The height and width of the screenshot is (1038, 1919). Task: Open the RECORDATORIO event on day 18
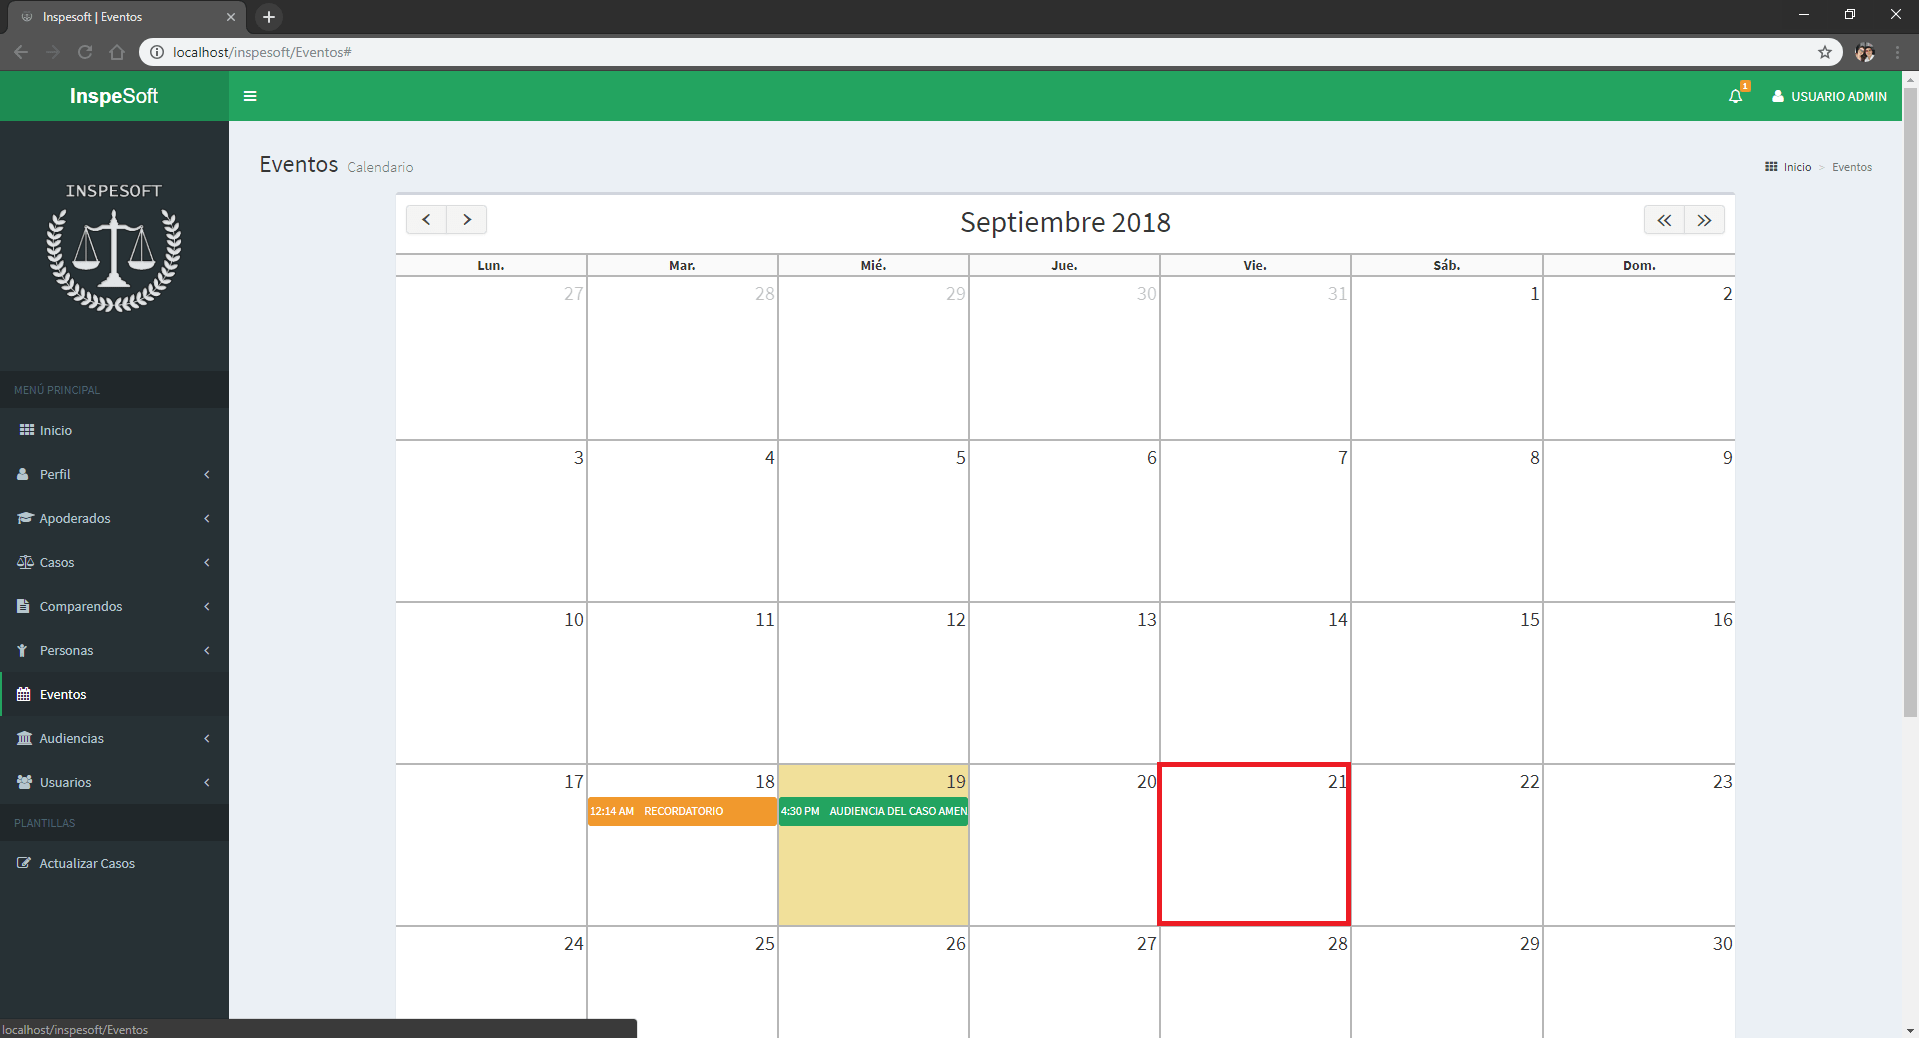(682, 811)
